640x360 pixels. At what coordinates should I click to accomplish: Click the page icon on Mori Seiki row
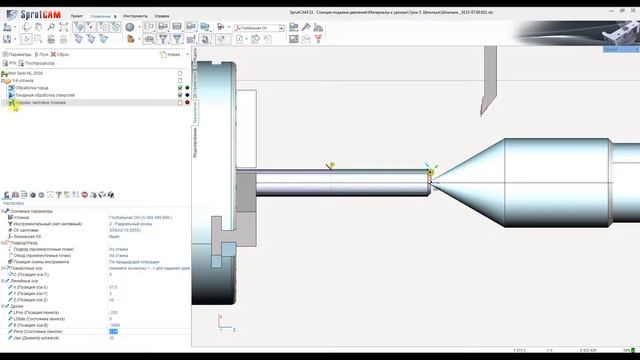tap(180, 73)
